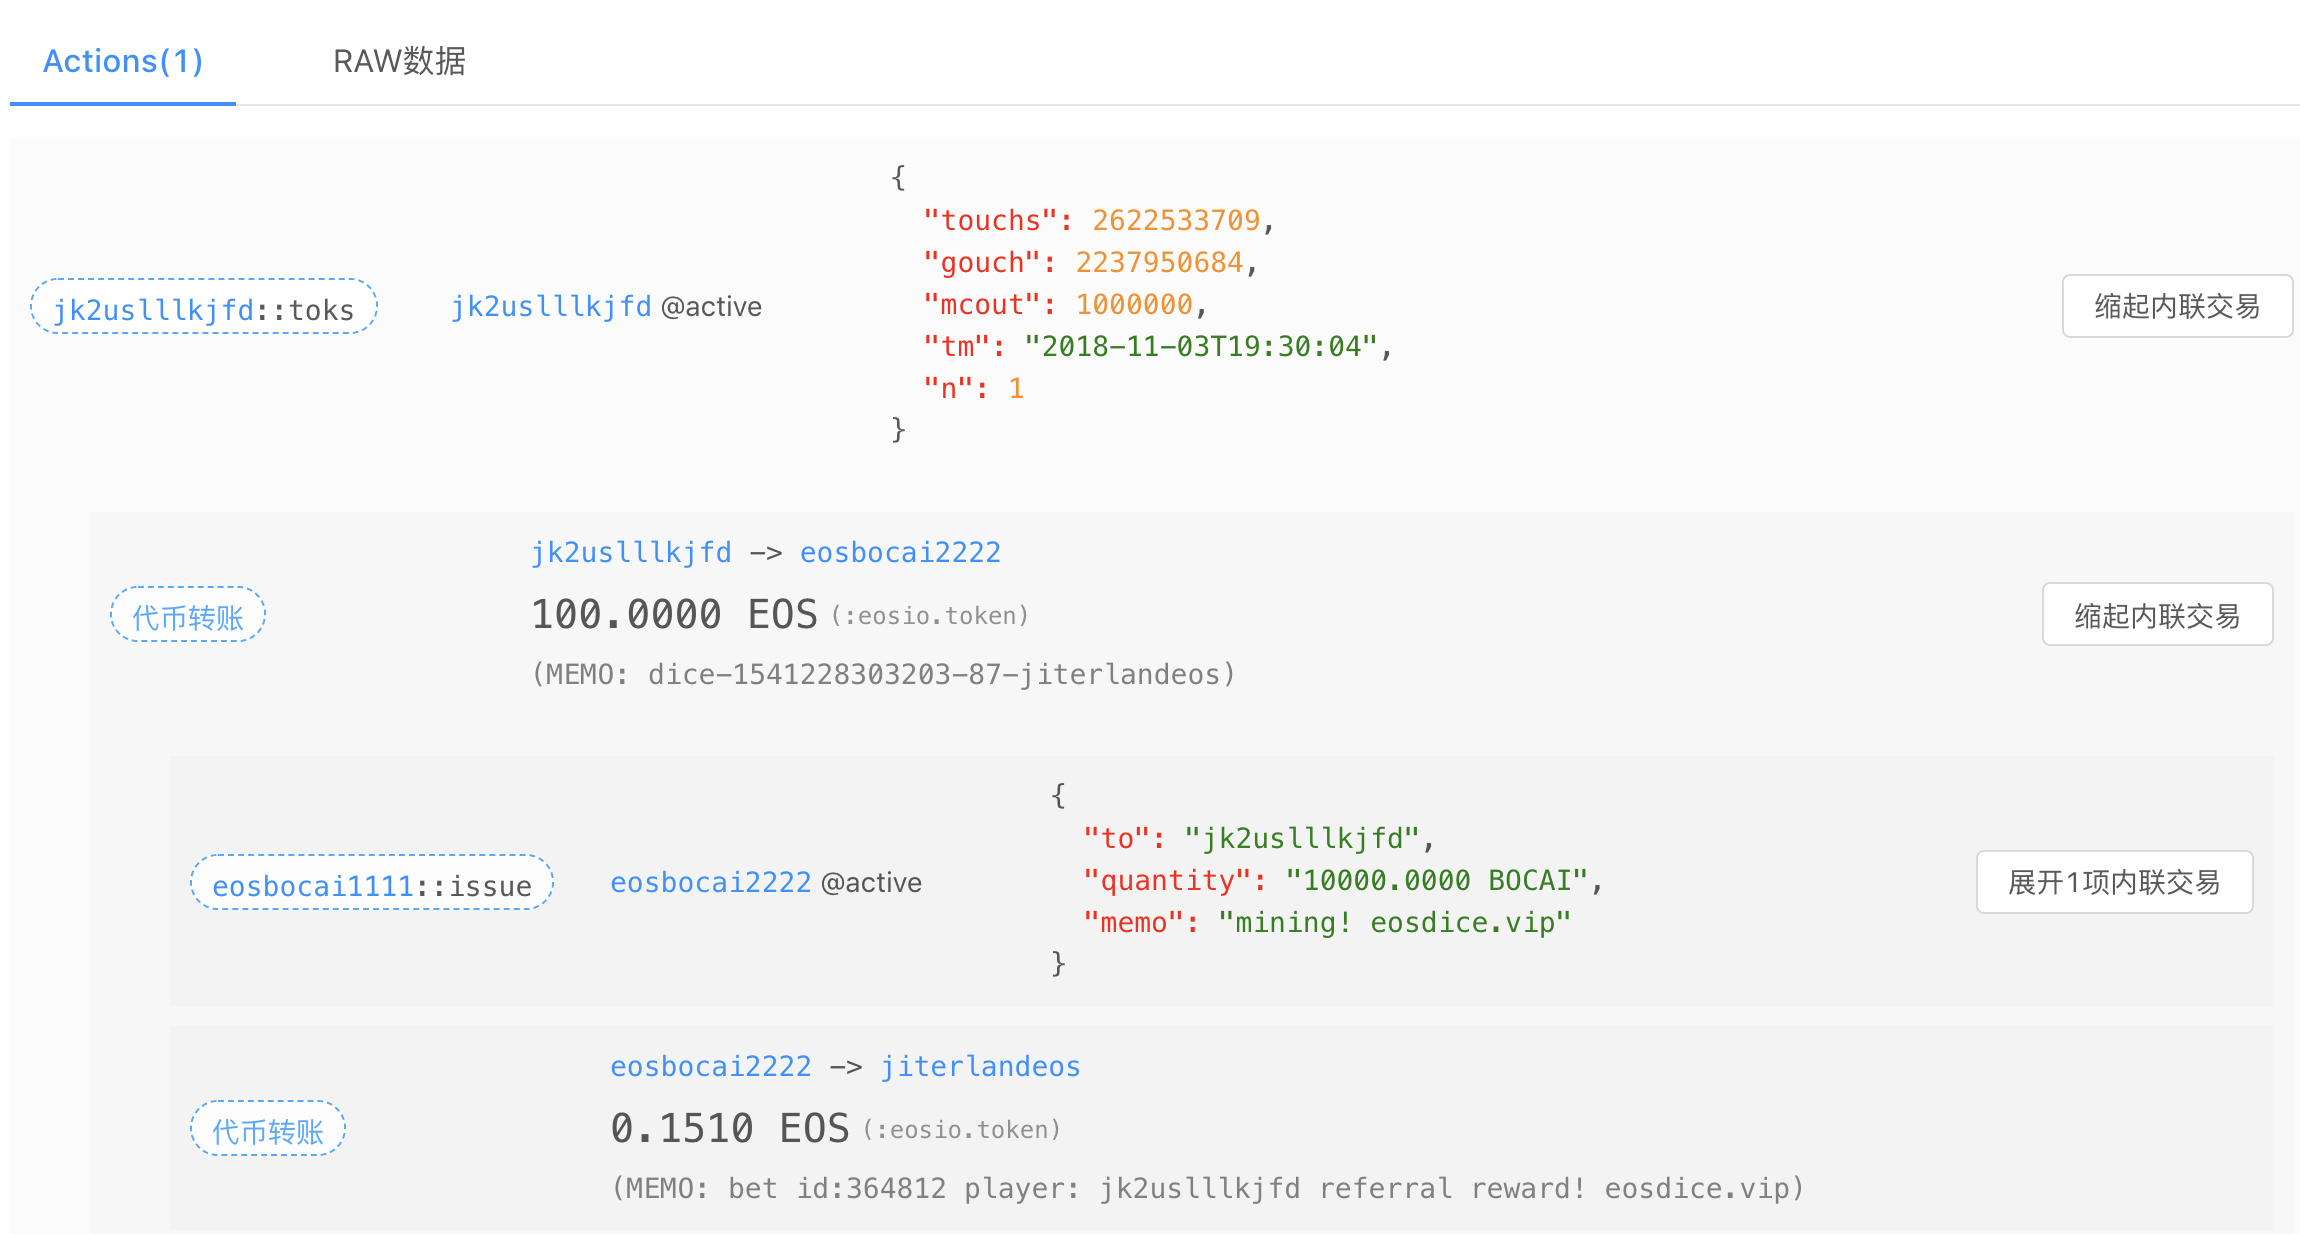Click the "quantity" 10000.0000 BOCAI value
Viewport: 2300px width, 1234px height.
[x=1436, y=881]
